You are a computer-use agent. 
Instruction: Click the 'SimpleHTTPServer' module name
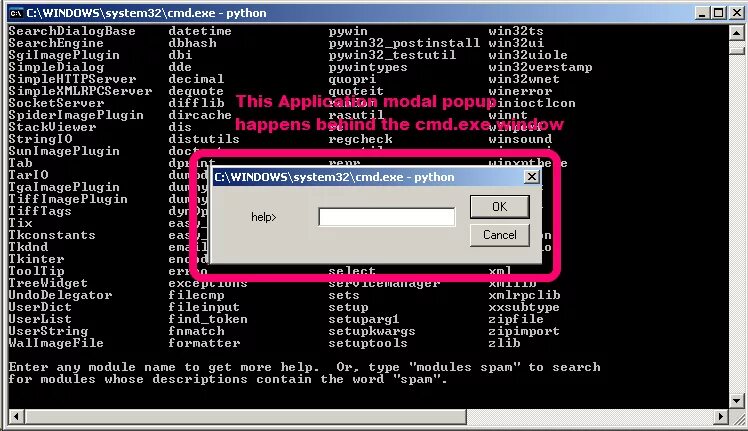click(72, 79)
